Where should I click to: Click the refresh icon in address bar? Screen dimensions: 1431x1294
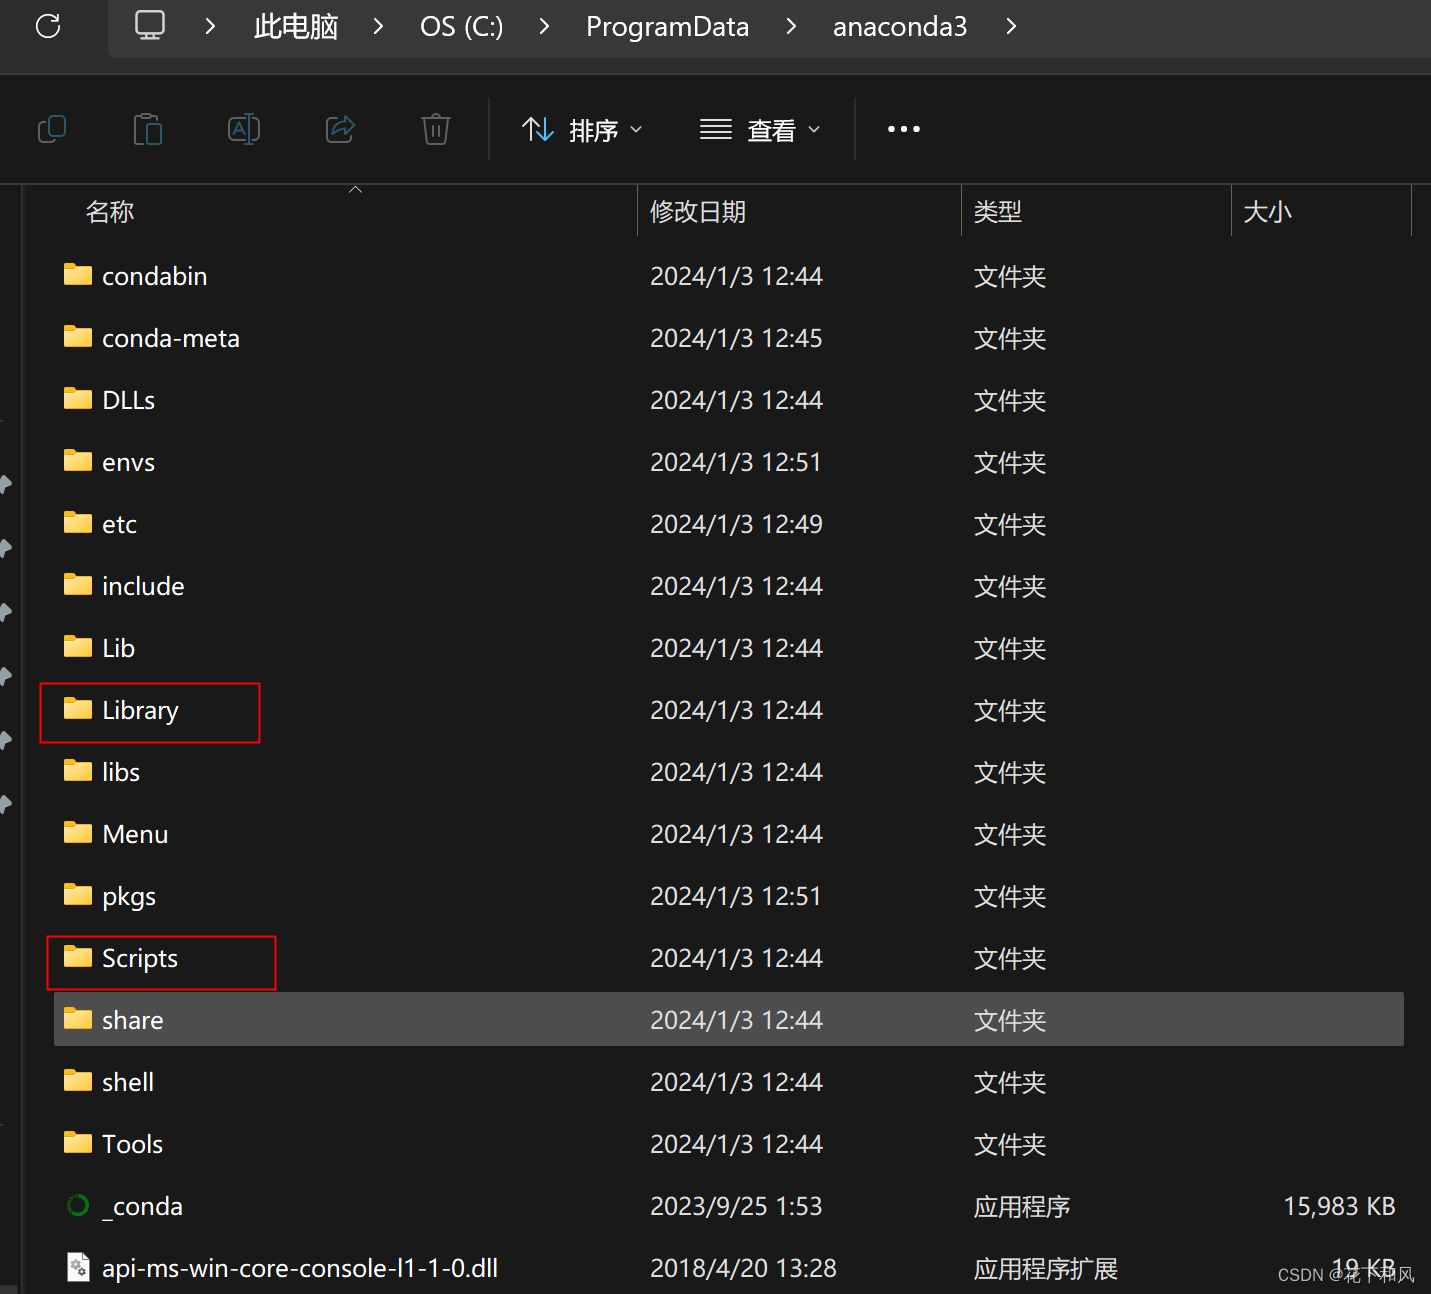tap(48, 27)
